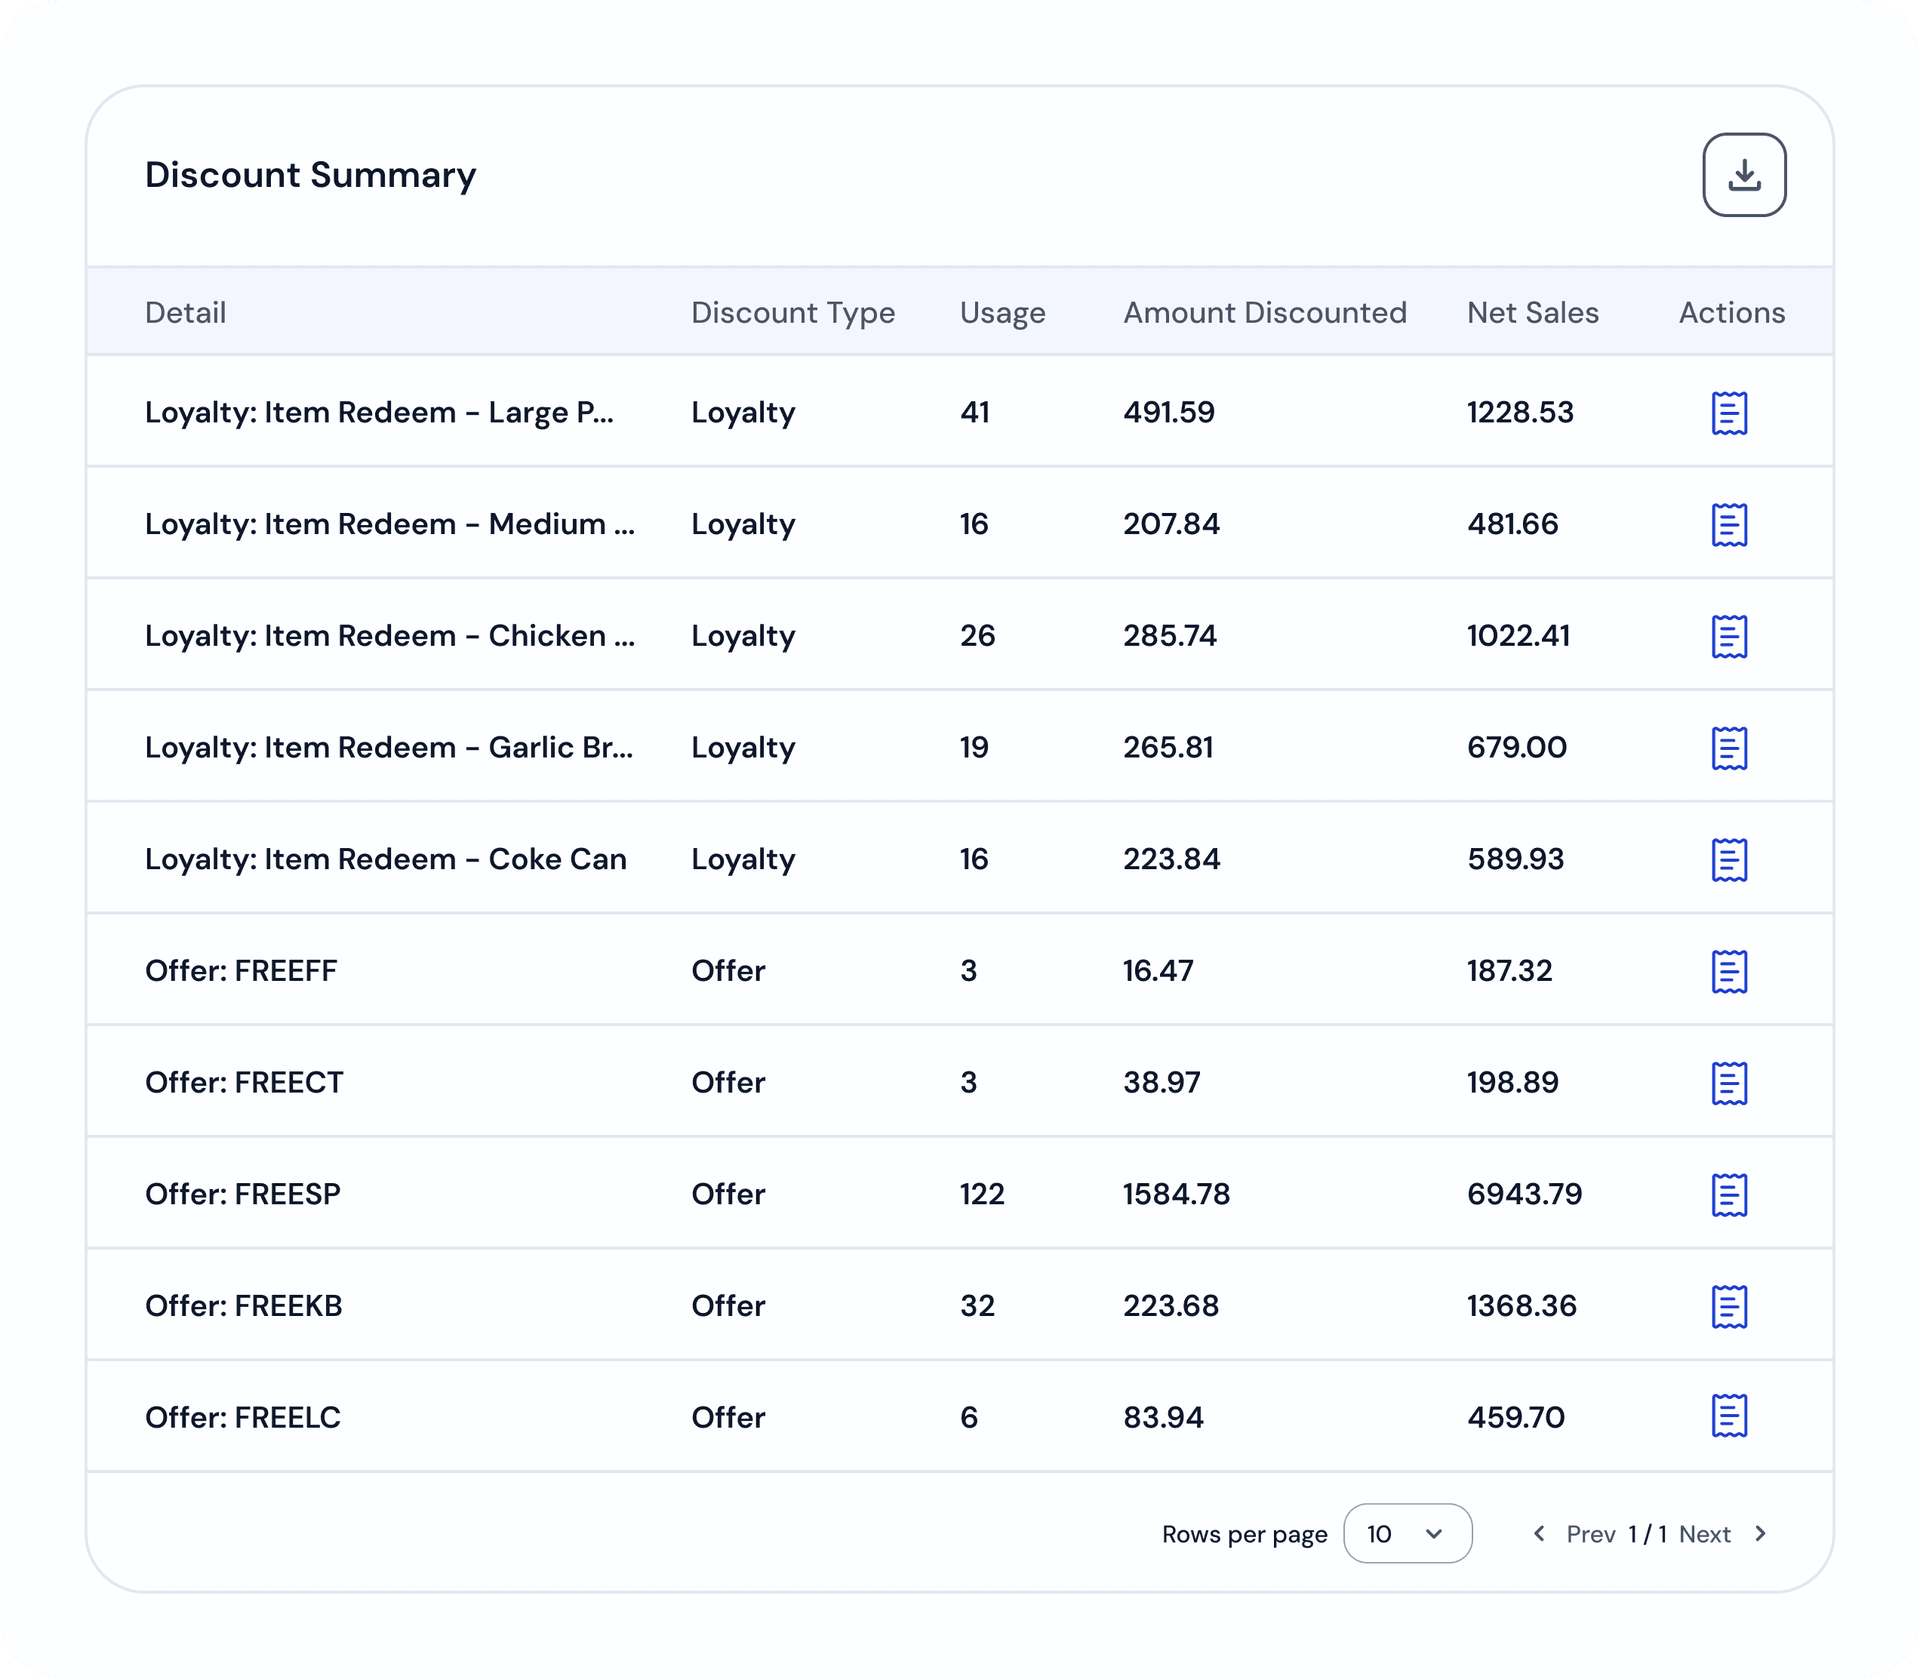Expand the Rows per page dropdown
1920x1678 pixels.
[1407, 1533]
